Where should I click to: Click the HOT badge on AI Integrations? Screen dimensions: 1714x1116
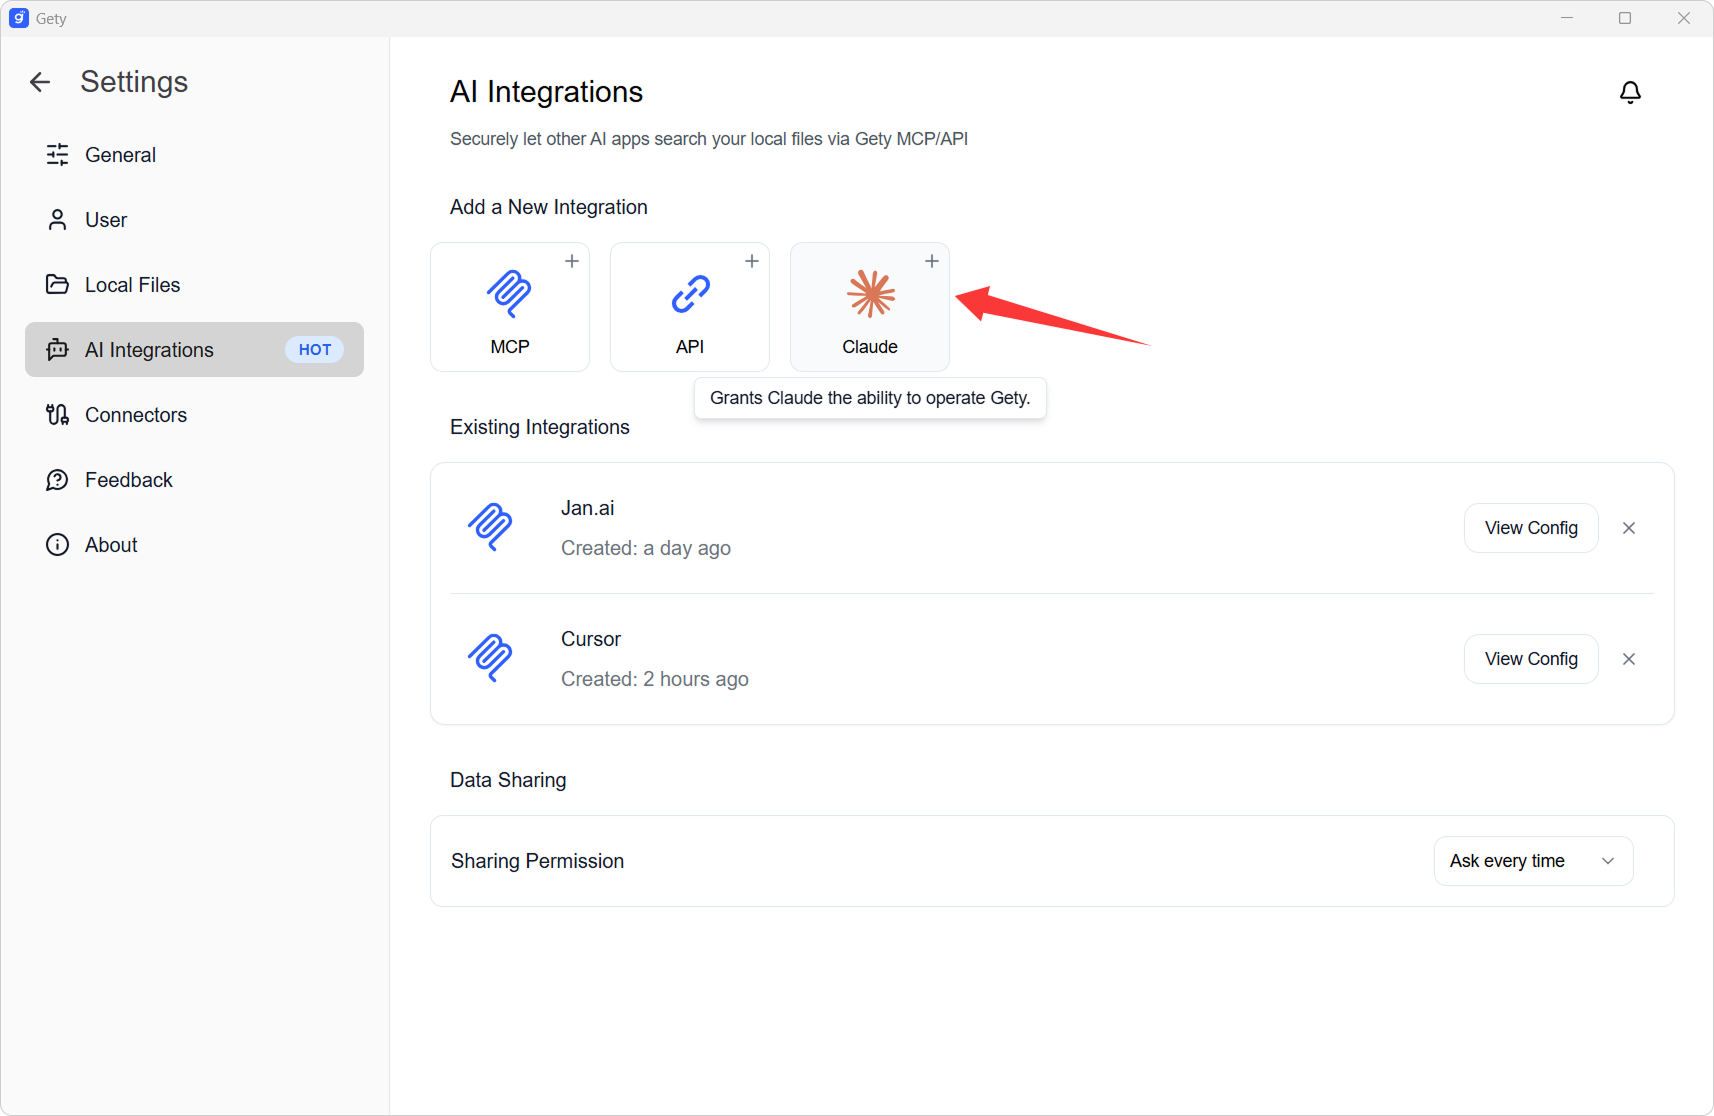tap(315, 349)
